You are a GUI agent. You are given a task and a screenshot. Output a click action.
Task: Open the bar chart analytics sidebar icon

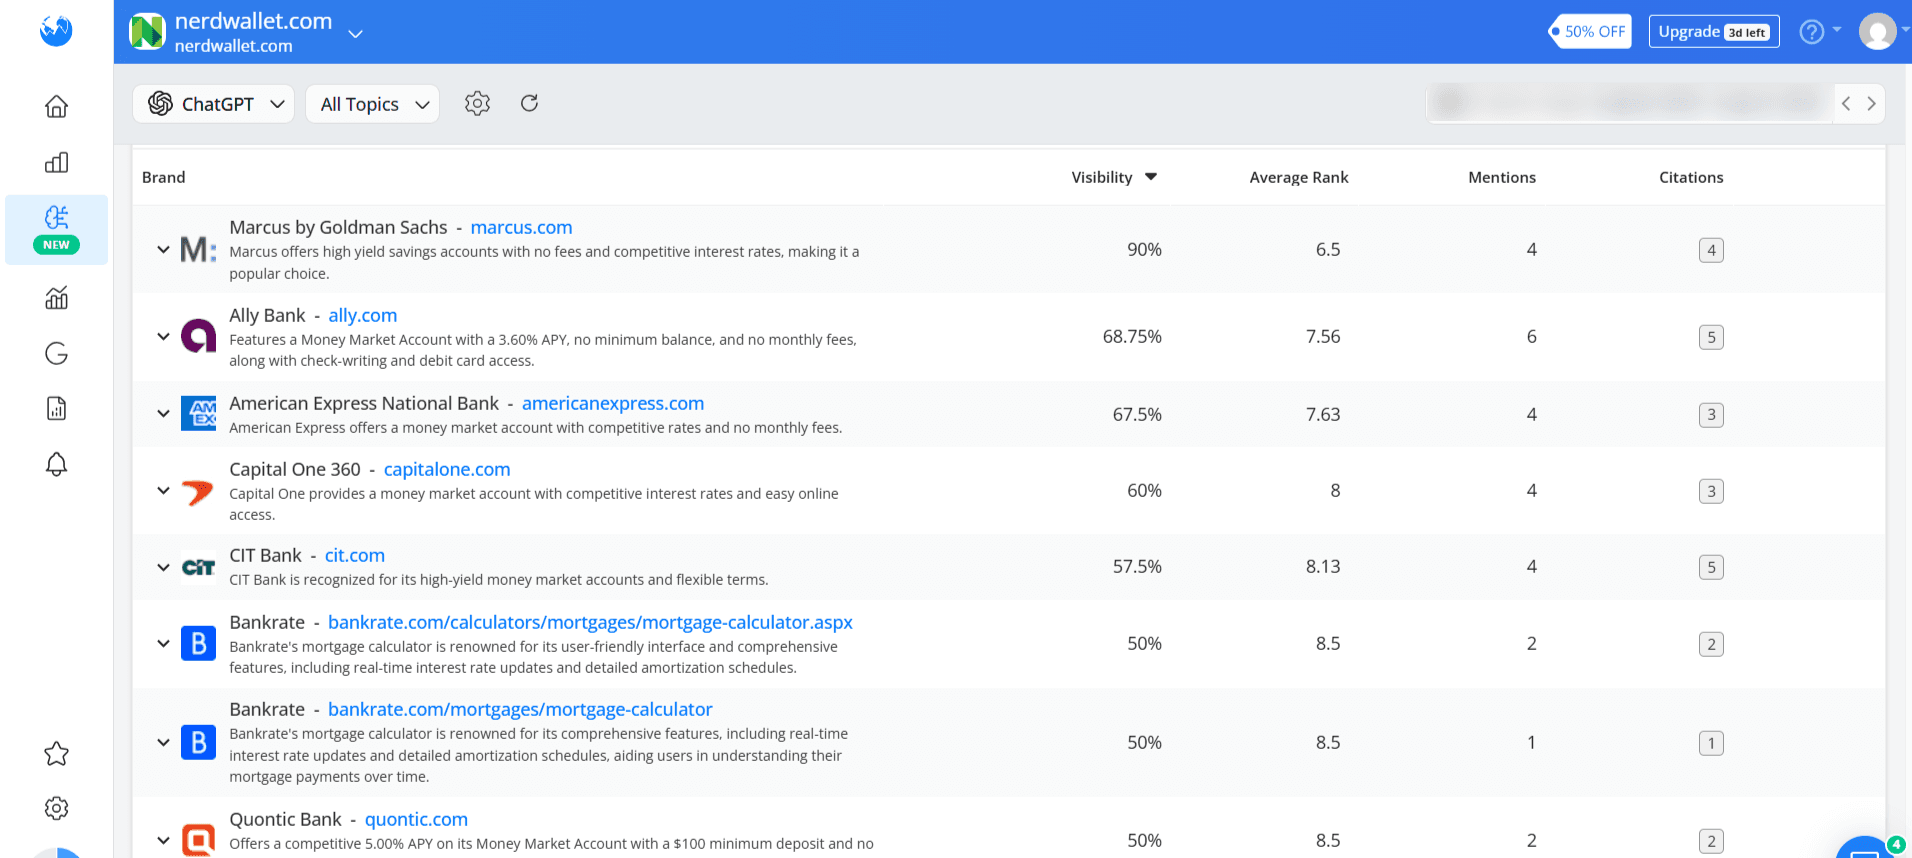[x=57, y=162]
